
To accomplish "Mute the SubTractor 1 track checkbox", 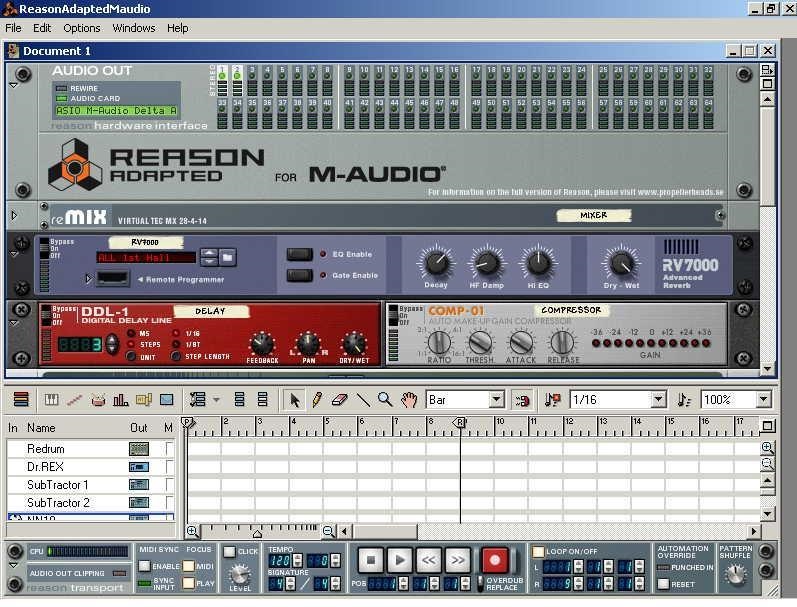I will click(169, 484).
